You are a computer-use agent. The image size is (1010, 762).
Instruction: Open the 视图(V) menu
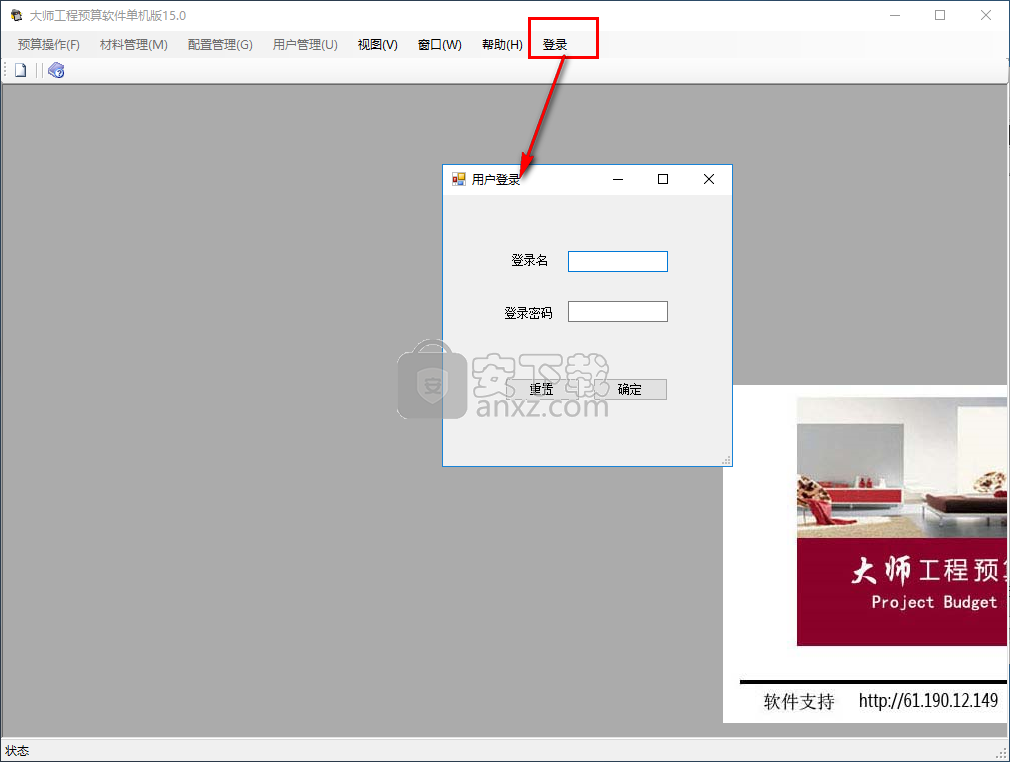(x=377, y=44)
